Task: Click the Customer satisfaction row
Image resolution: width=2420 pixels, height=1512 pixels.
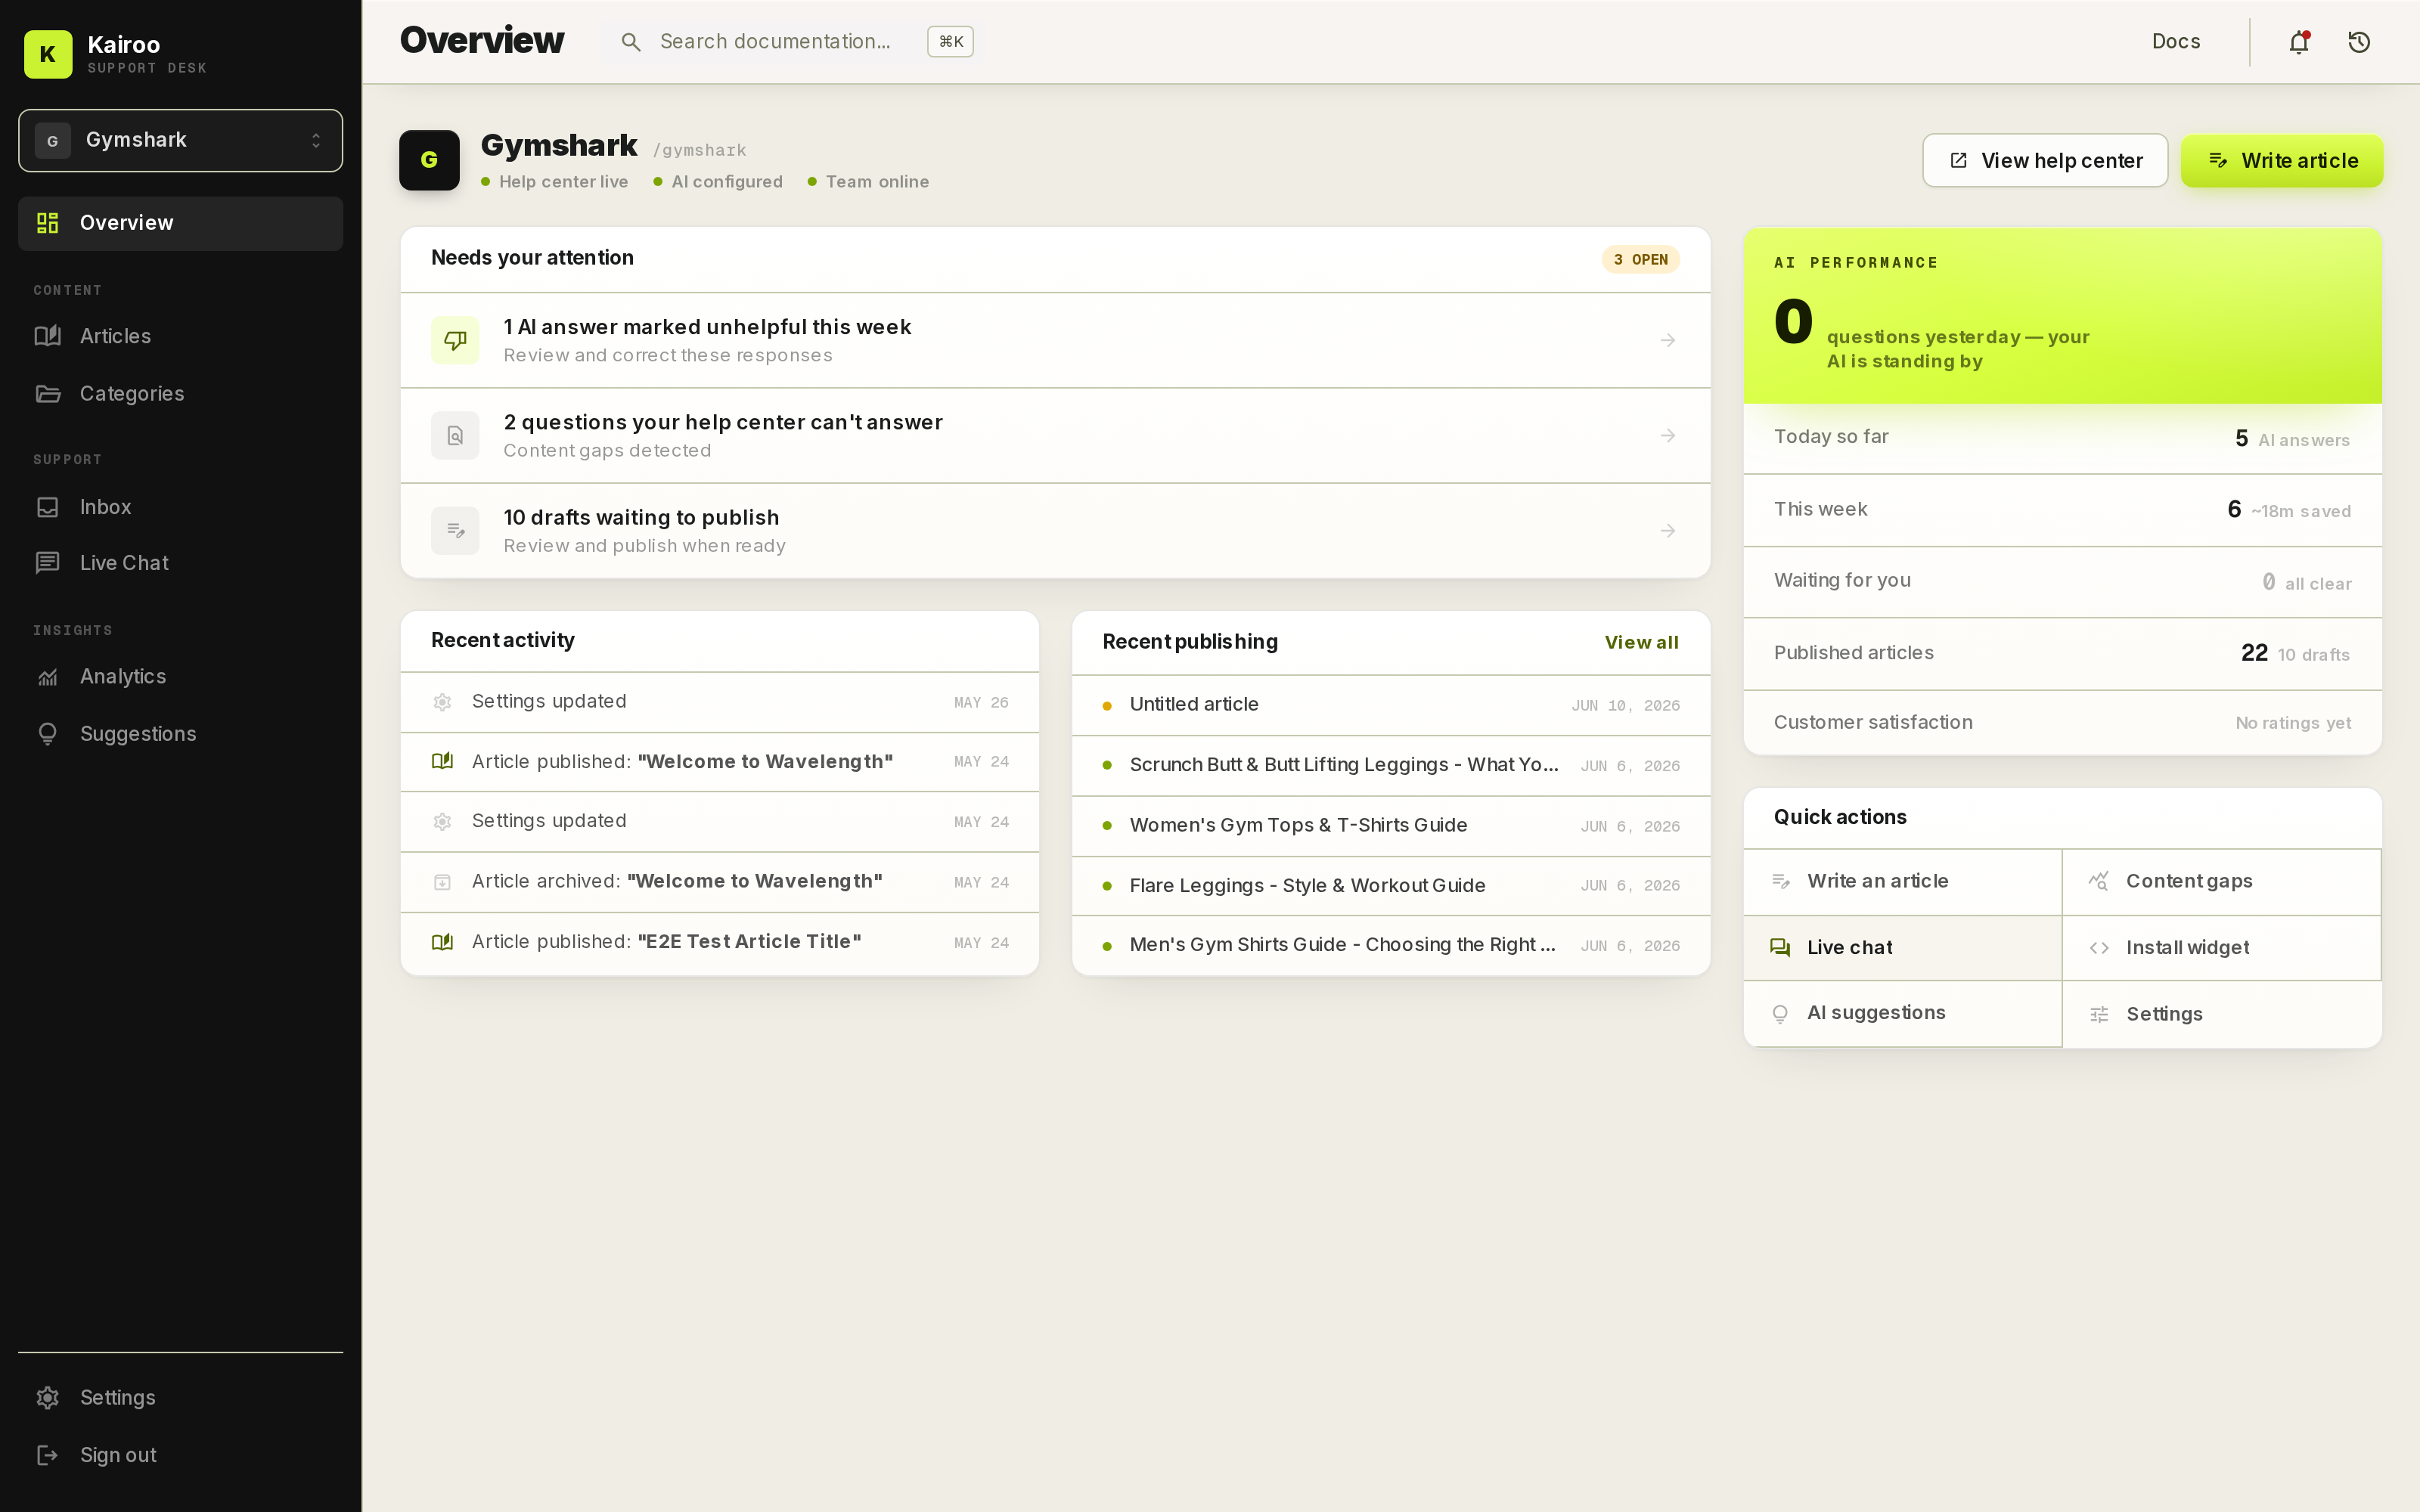Action: (x=2062, y=722)
